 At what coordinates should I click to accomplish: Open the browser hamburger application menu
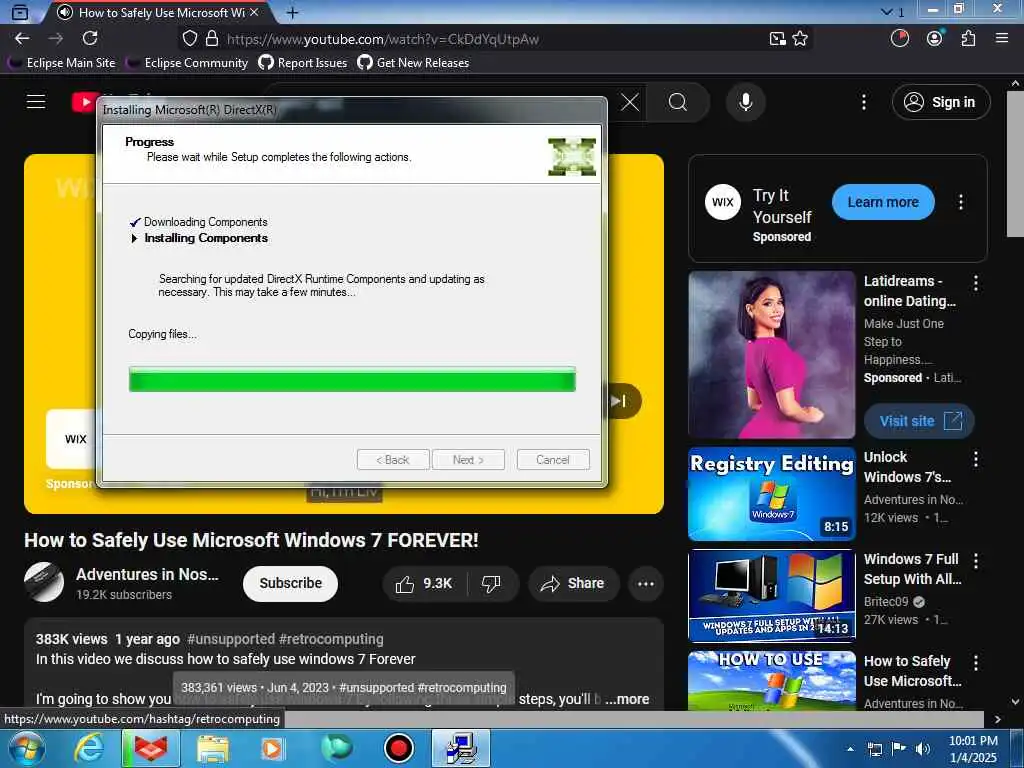pyautogui.click(x=1002, y=39)
